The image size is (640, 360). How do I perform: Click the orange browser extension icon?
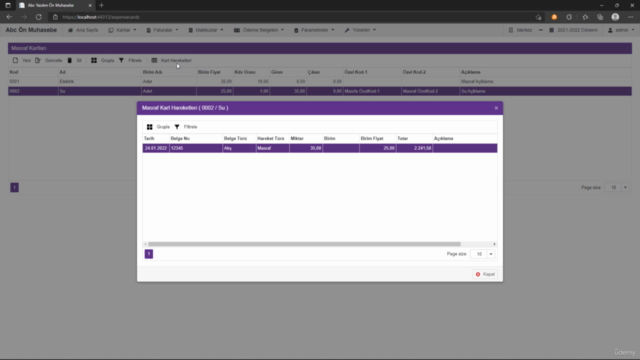554,17
